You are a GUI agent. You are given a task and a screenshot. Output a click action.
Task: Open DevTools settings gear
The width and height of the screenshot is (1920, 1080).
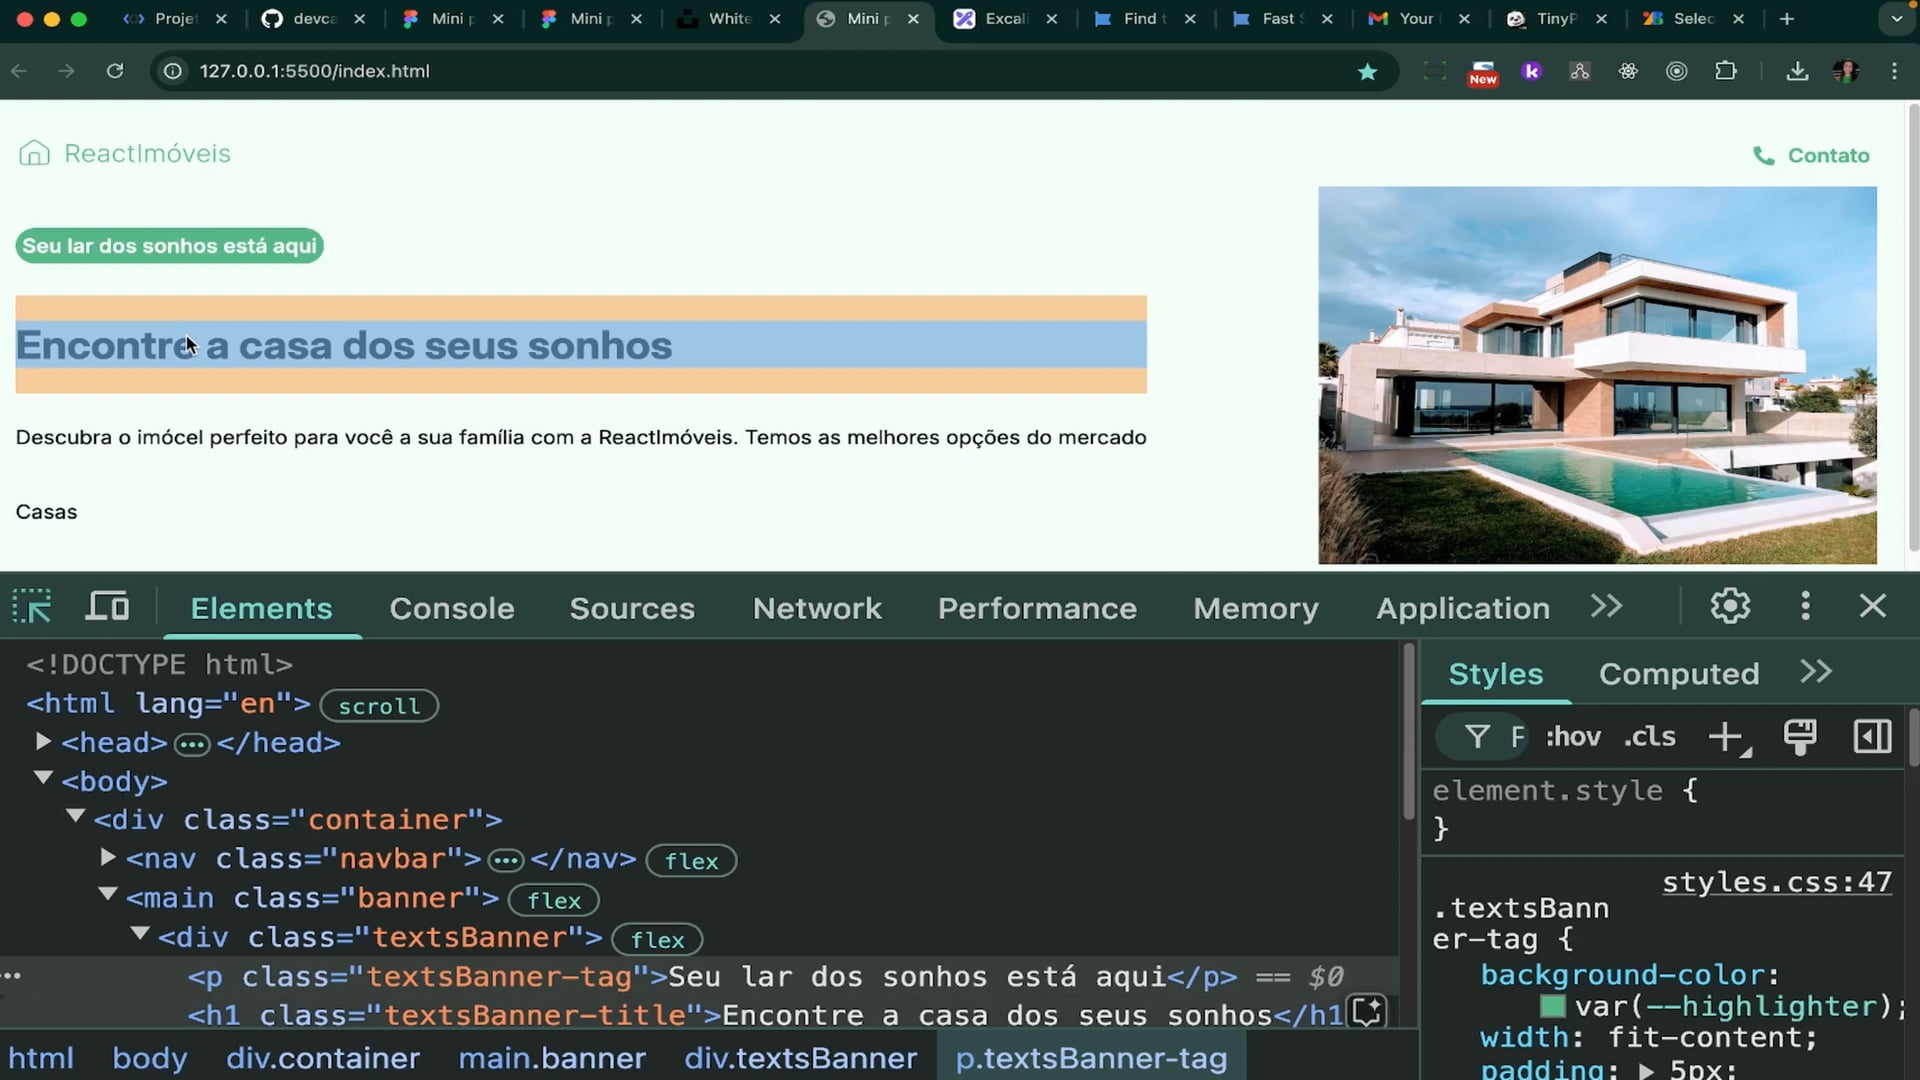coord(1730,606)
